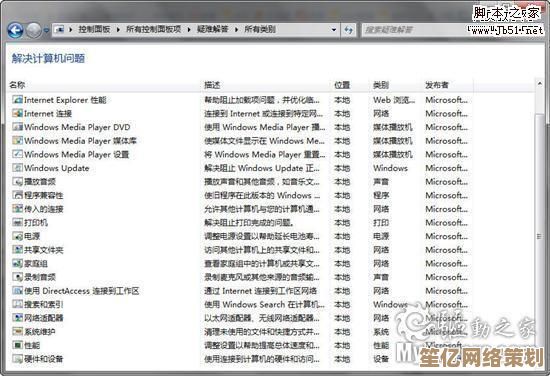Click the 性能 troubleshooter icon
Image resolution: width=550 pixels, height=376 pixels.
[17, 345]
